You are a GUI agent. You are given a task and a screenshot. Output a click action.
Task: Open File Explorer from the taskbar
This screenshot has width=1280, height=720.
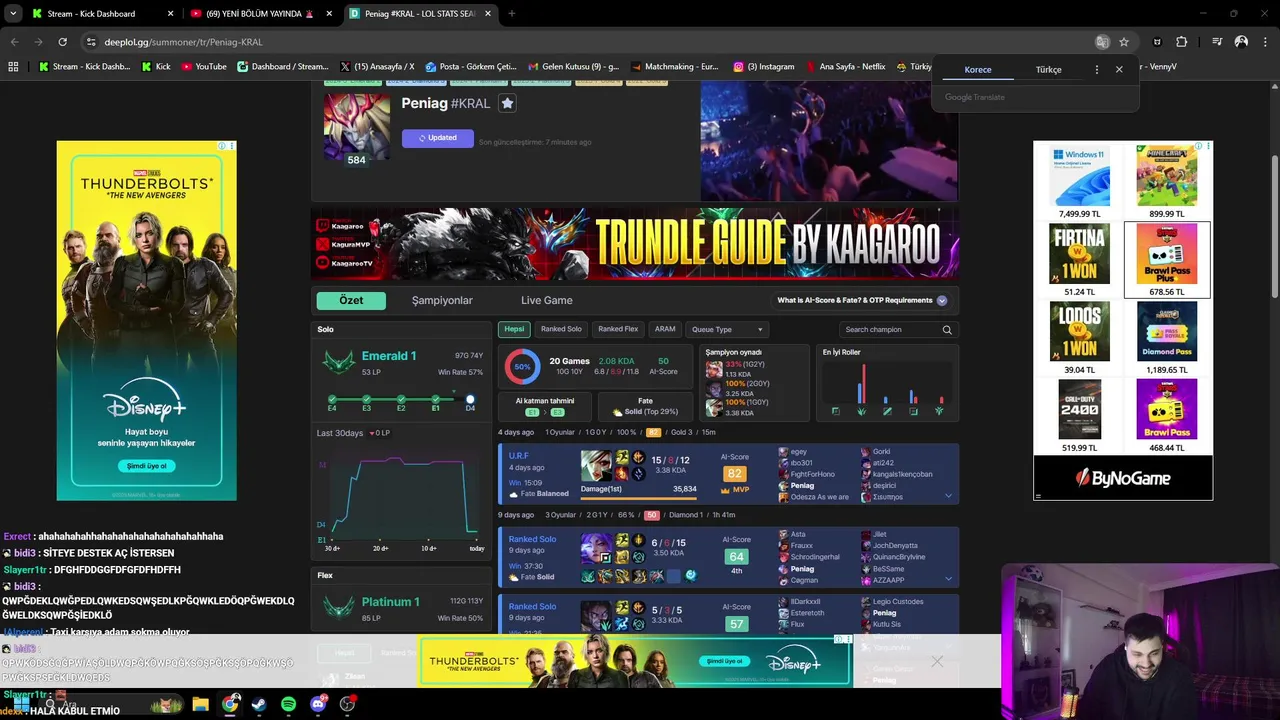(x=200, y=704)
